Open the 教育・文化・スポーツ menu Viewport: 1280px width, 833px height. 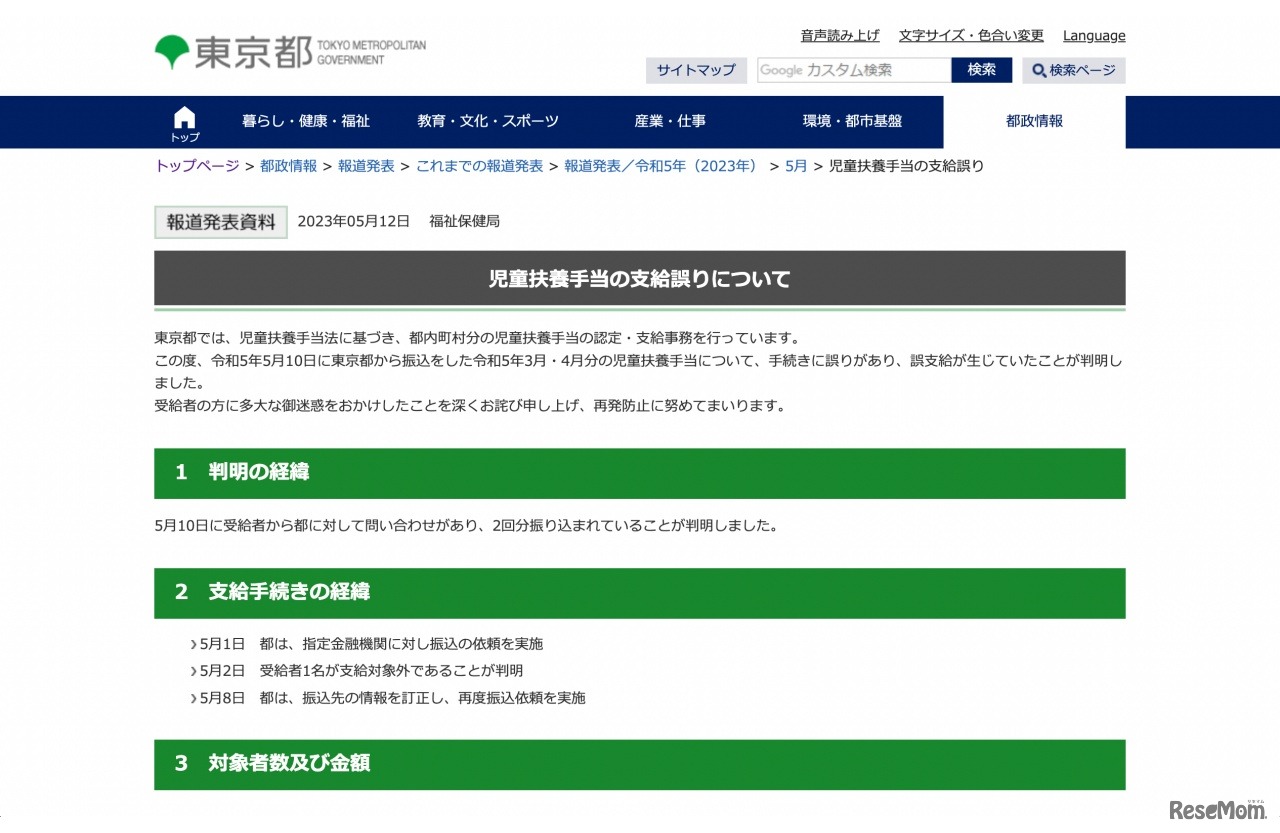[x=488, y=121]
